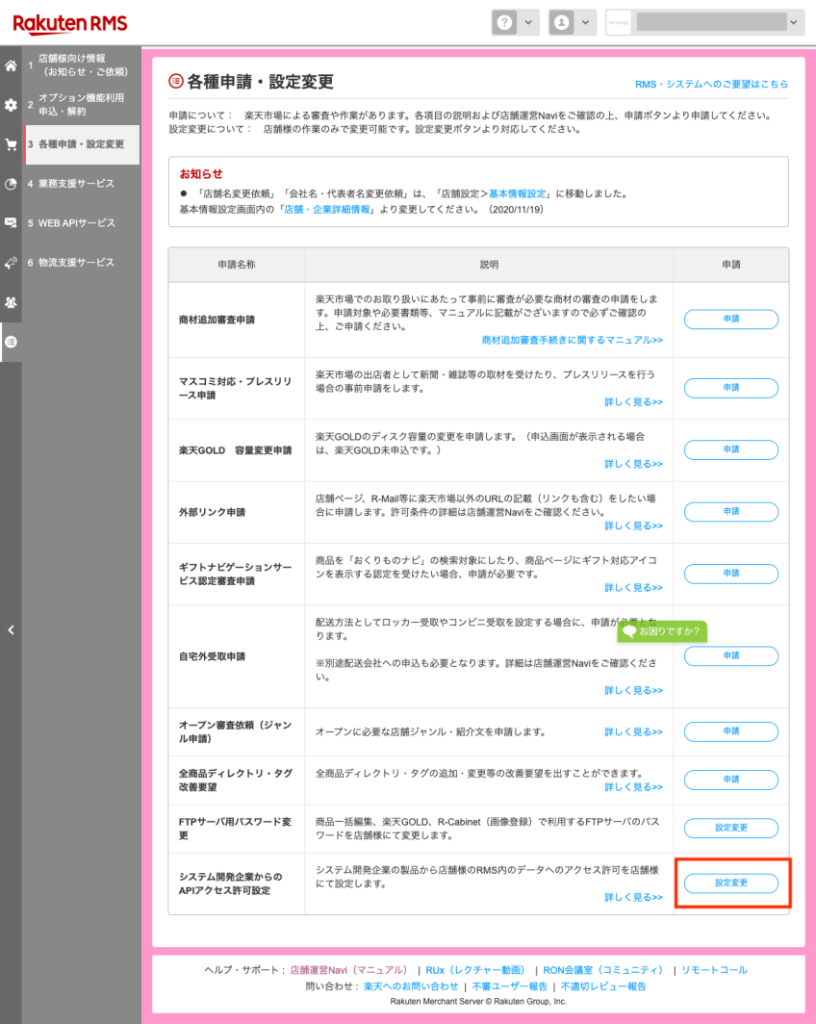Click the home icon in left sidebar
The width and height of the screenshot is (816, 1024).
click(11, 66)
